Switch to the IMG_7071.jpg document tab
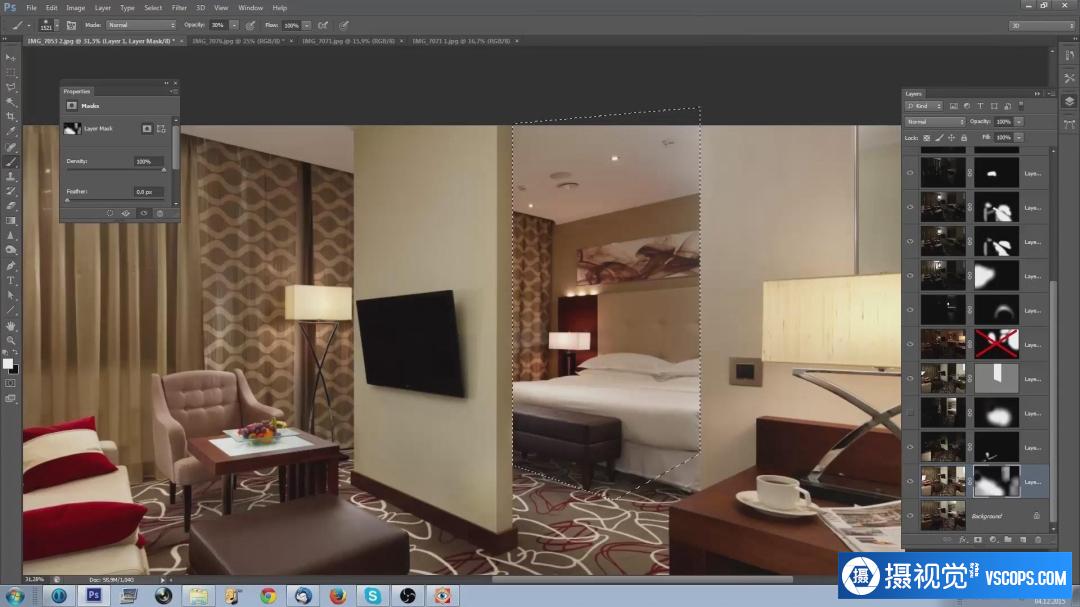The width and height of the screenshot is (1080, 607). coord(349,41)
